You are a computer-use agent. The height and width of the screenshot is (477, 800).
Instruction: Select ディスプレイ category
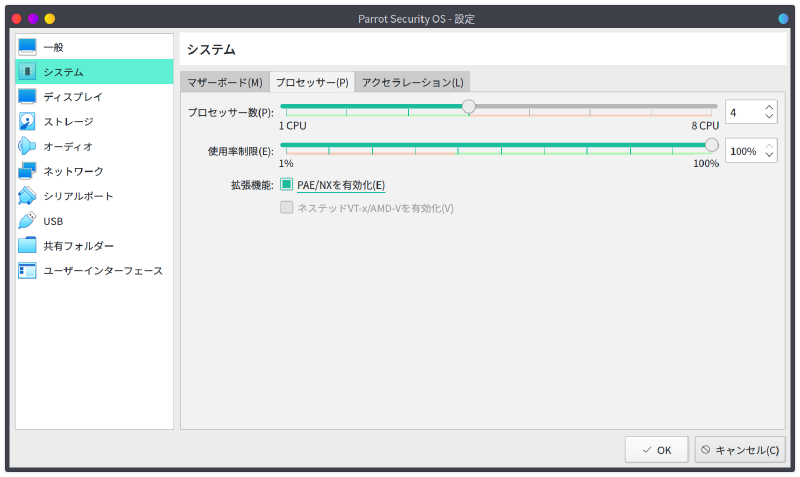pyautogui.click(x=94, y=96)
